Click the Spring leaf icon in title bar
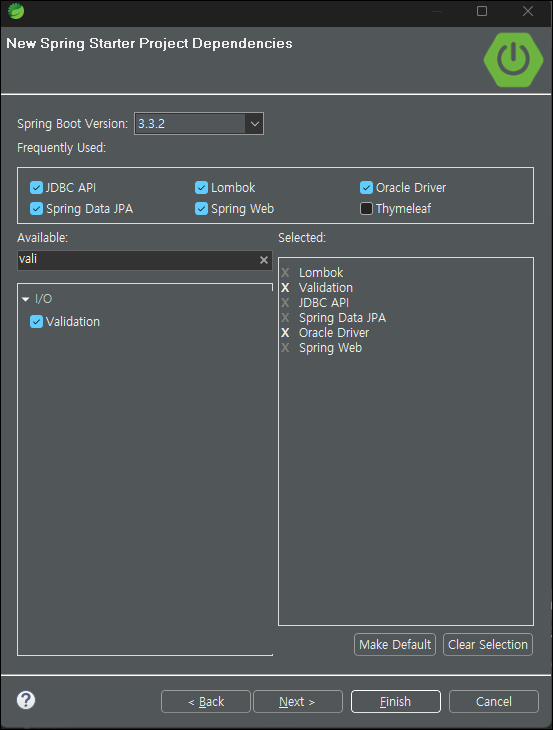The height and width of the screenshot is (730, 553). pos(16,11)
